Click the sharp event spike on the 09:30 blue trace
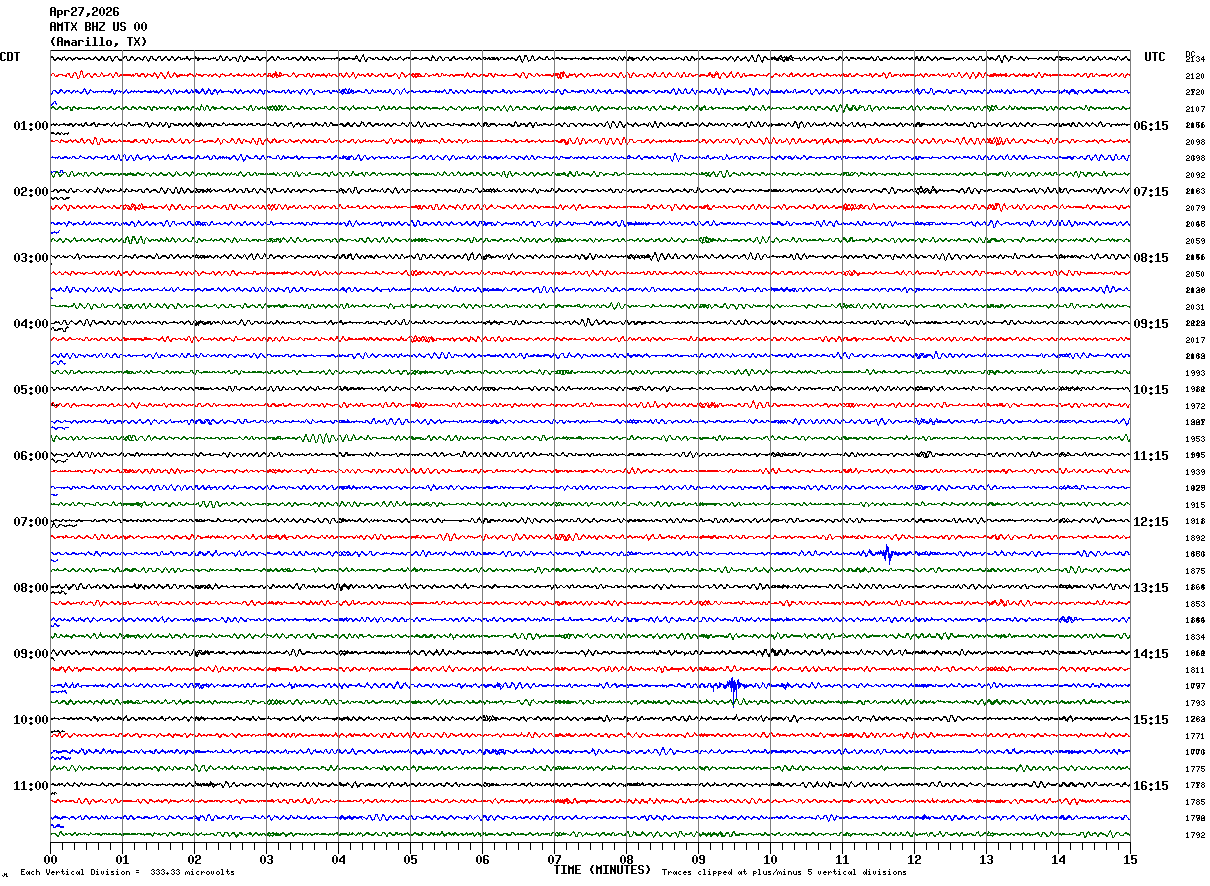The width and height of the screenshot is (1210, 886). point(734,686)
